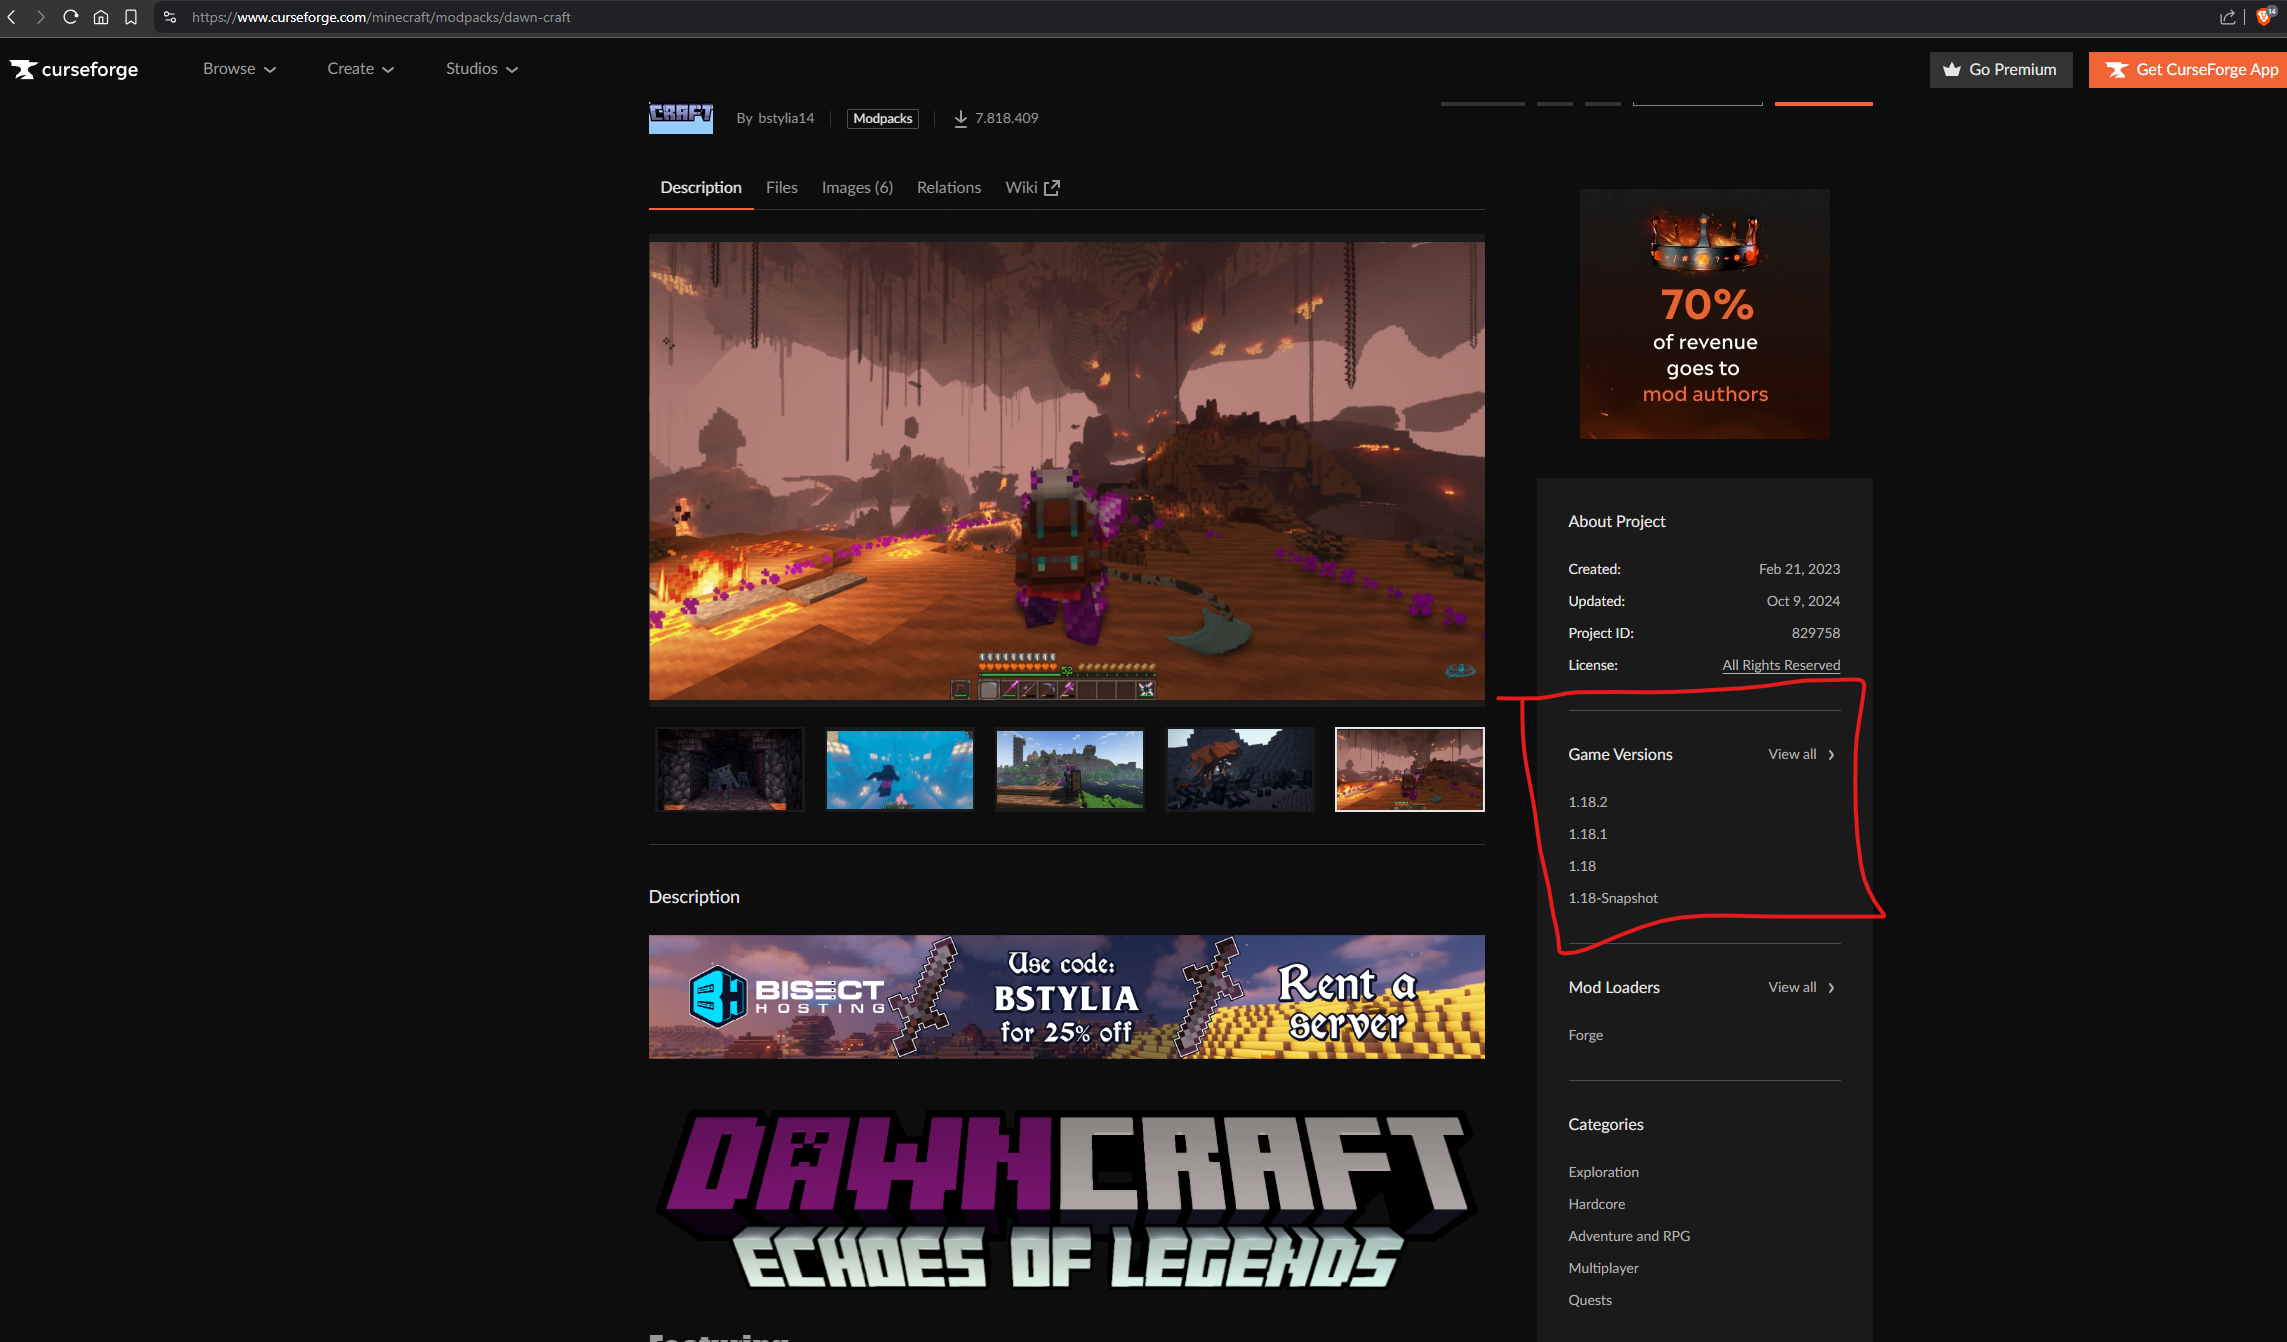
Task: Click the Modpacks category tag
Action: point(882,118)
